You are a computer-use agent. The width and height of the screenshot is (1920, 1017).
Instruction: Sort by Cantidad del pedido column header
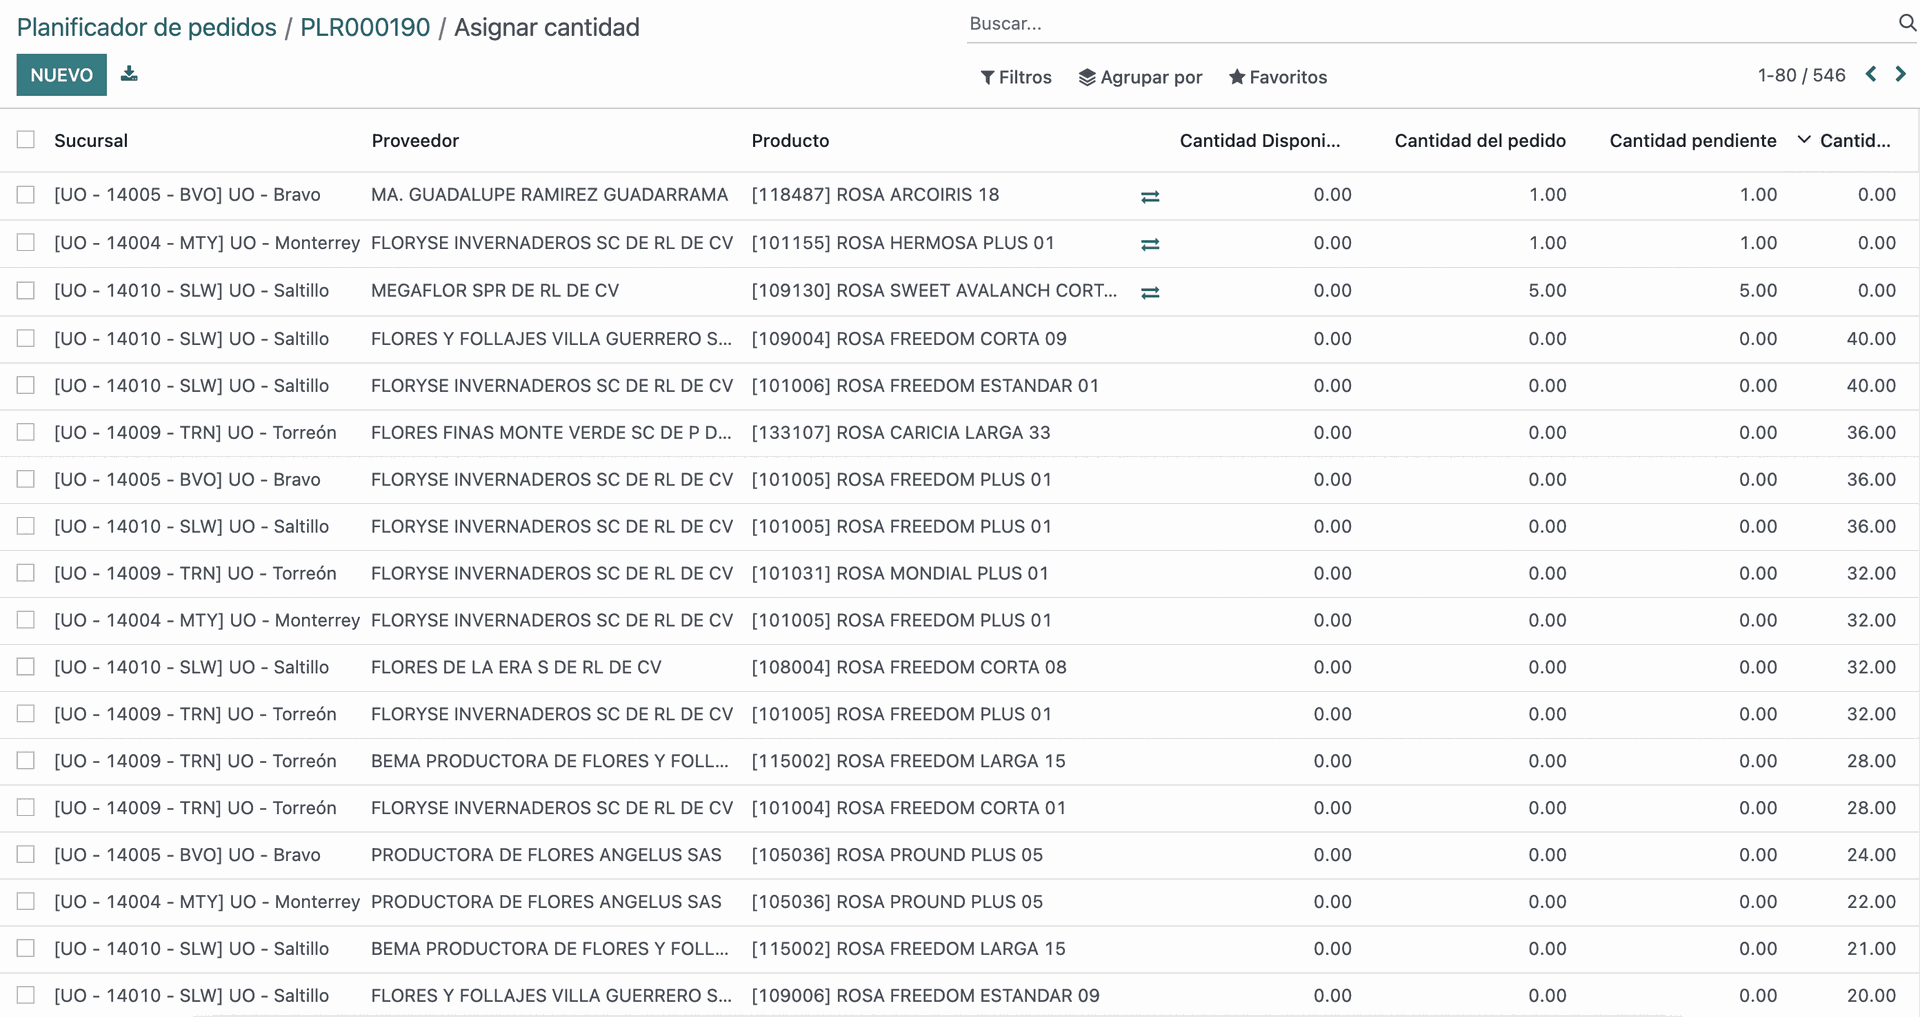click(1480, 141)
